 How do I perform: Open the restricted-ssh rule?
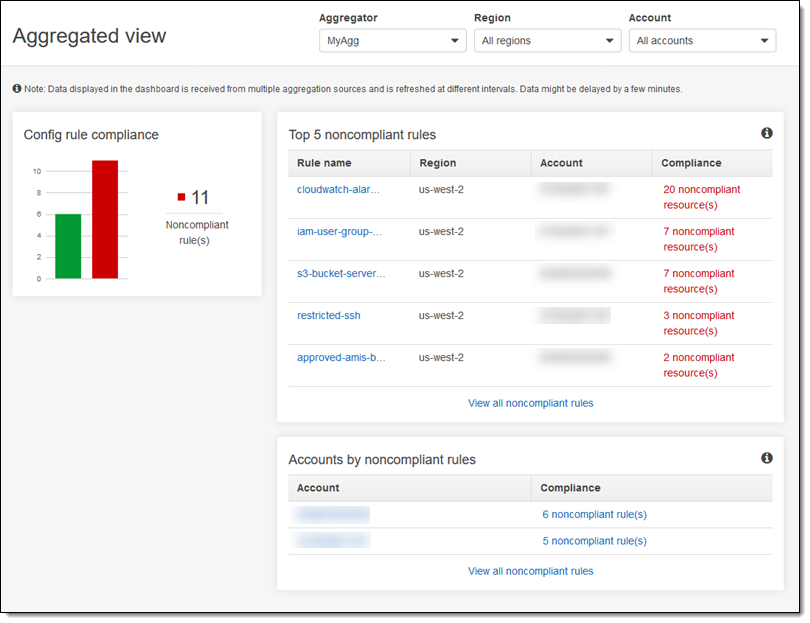click(328, 315)
